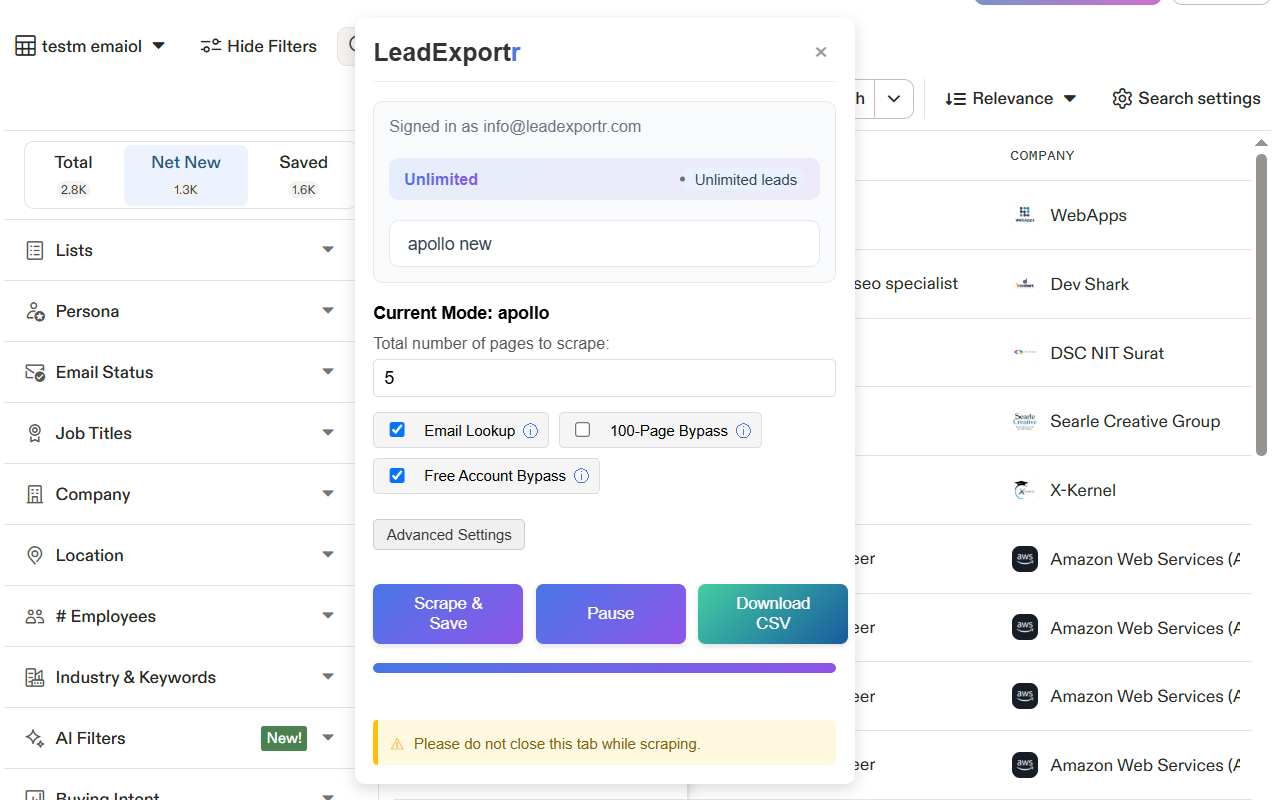Click the Company building icon
Viewport: 1280px width, 800px height.
35,494
